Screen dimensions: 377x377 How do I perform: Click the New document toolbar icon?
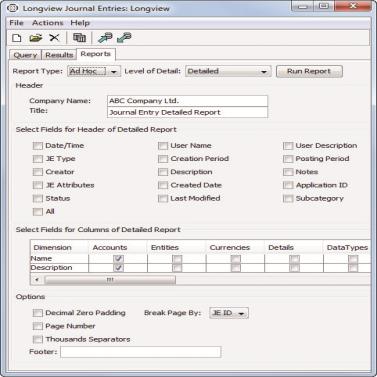[17, 38]
